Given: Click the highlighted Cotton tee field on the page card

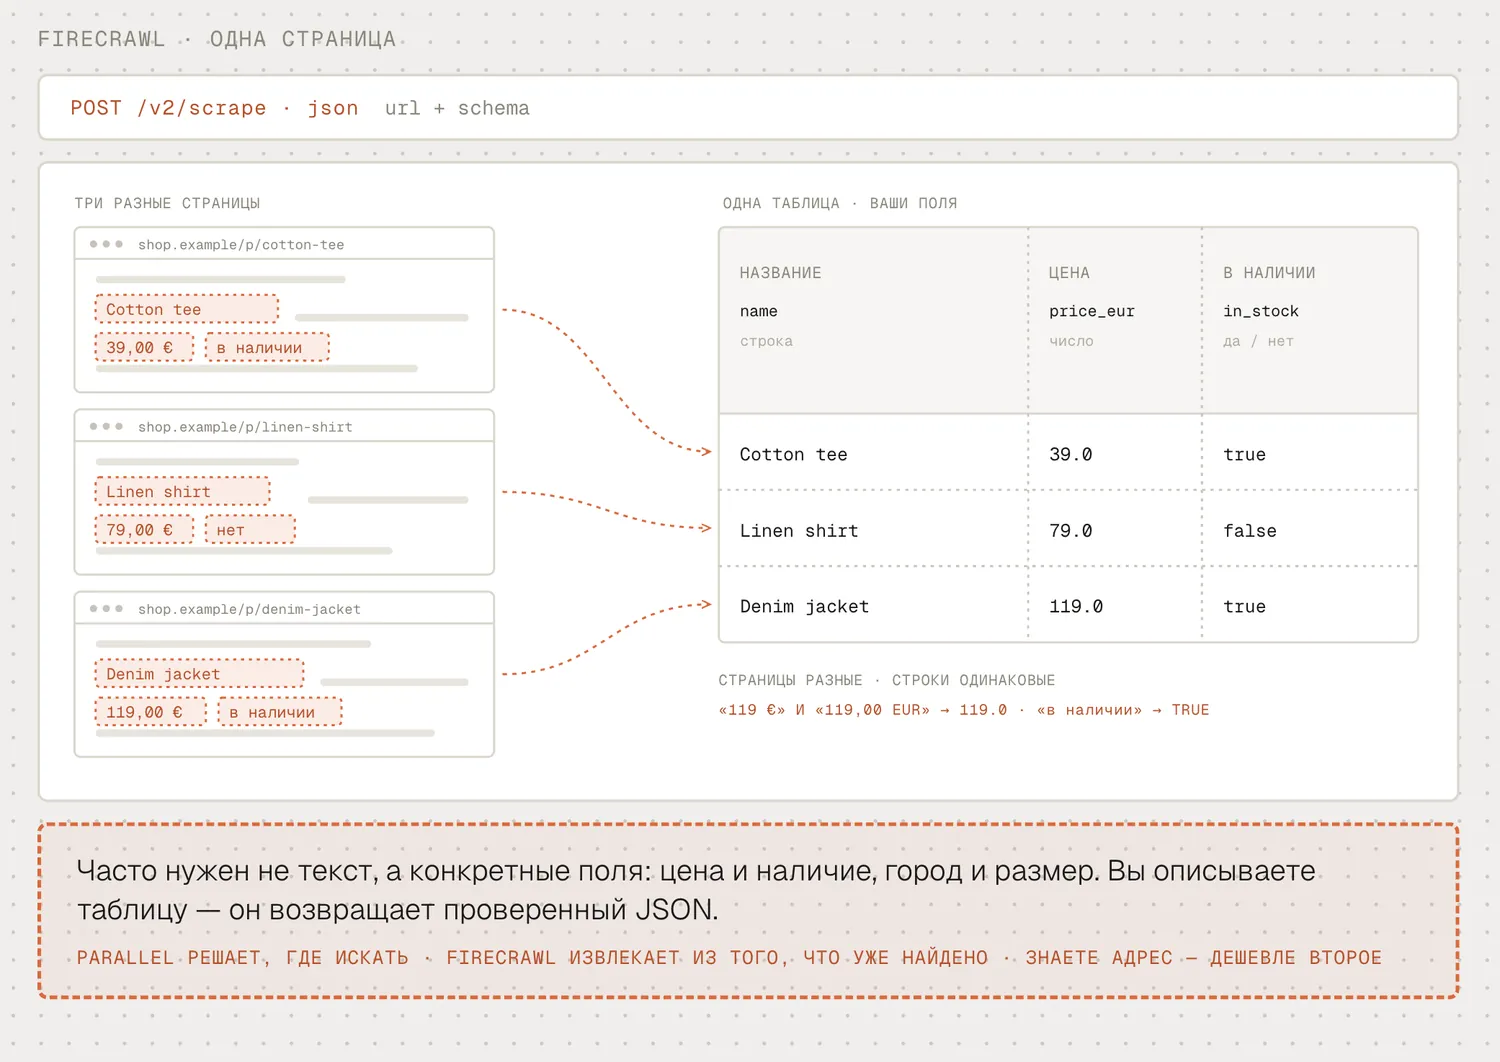Looking at the screenshot, I should tap(187, 309).
